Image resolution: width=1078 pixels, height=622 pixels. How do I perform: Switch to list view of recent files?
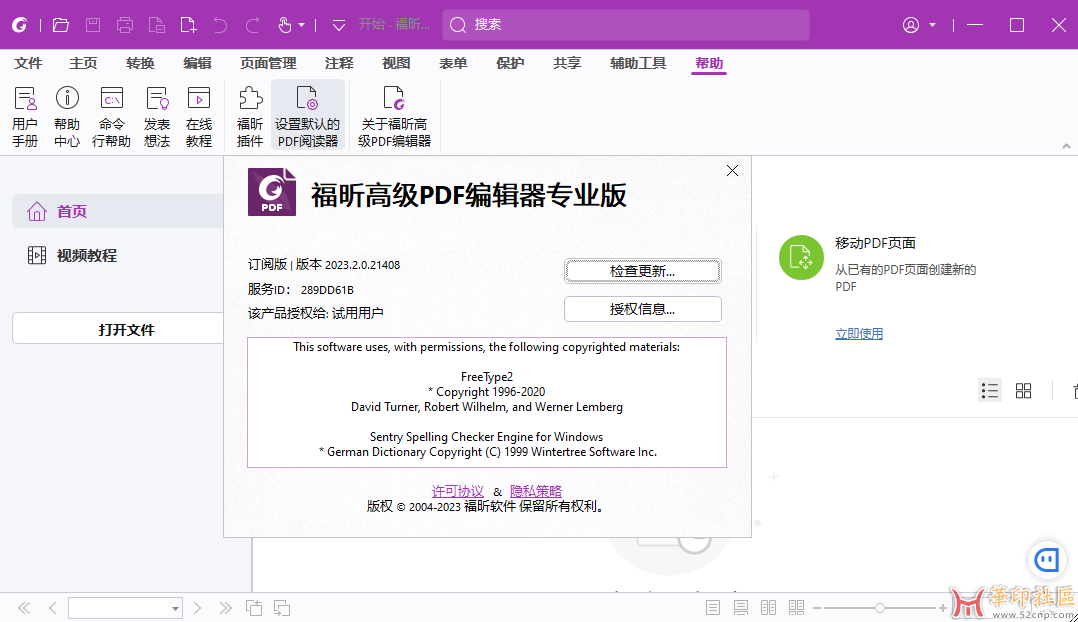pos(990,391)
